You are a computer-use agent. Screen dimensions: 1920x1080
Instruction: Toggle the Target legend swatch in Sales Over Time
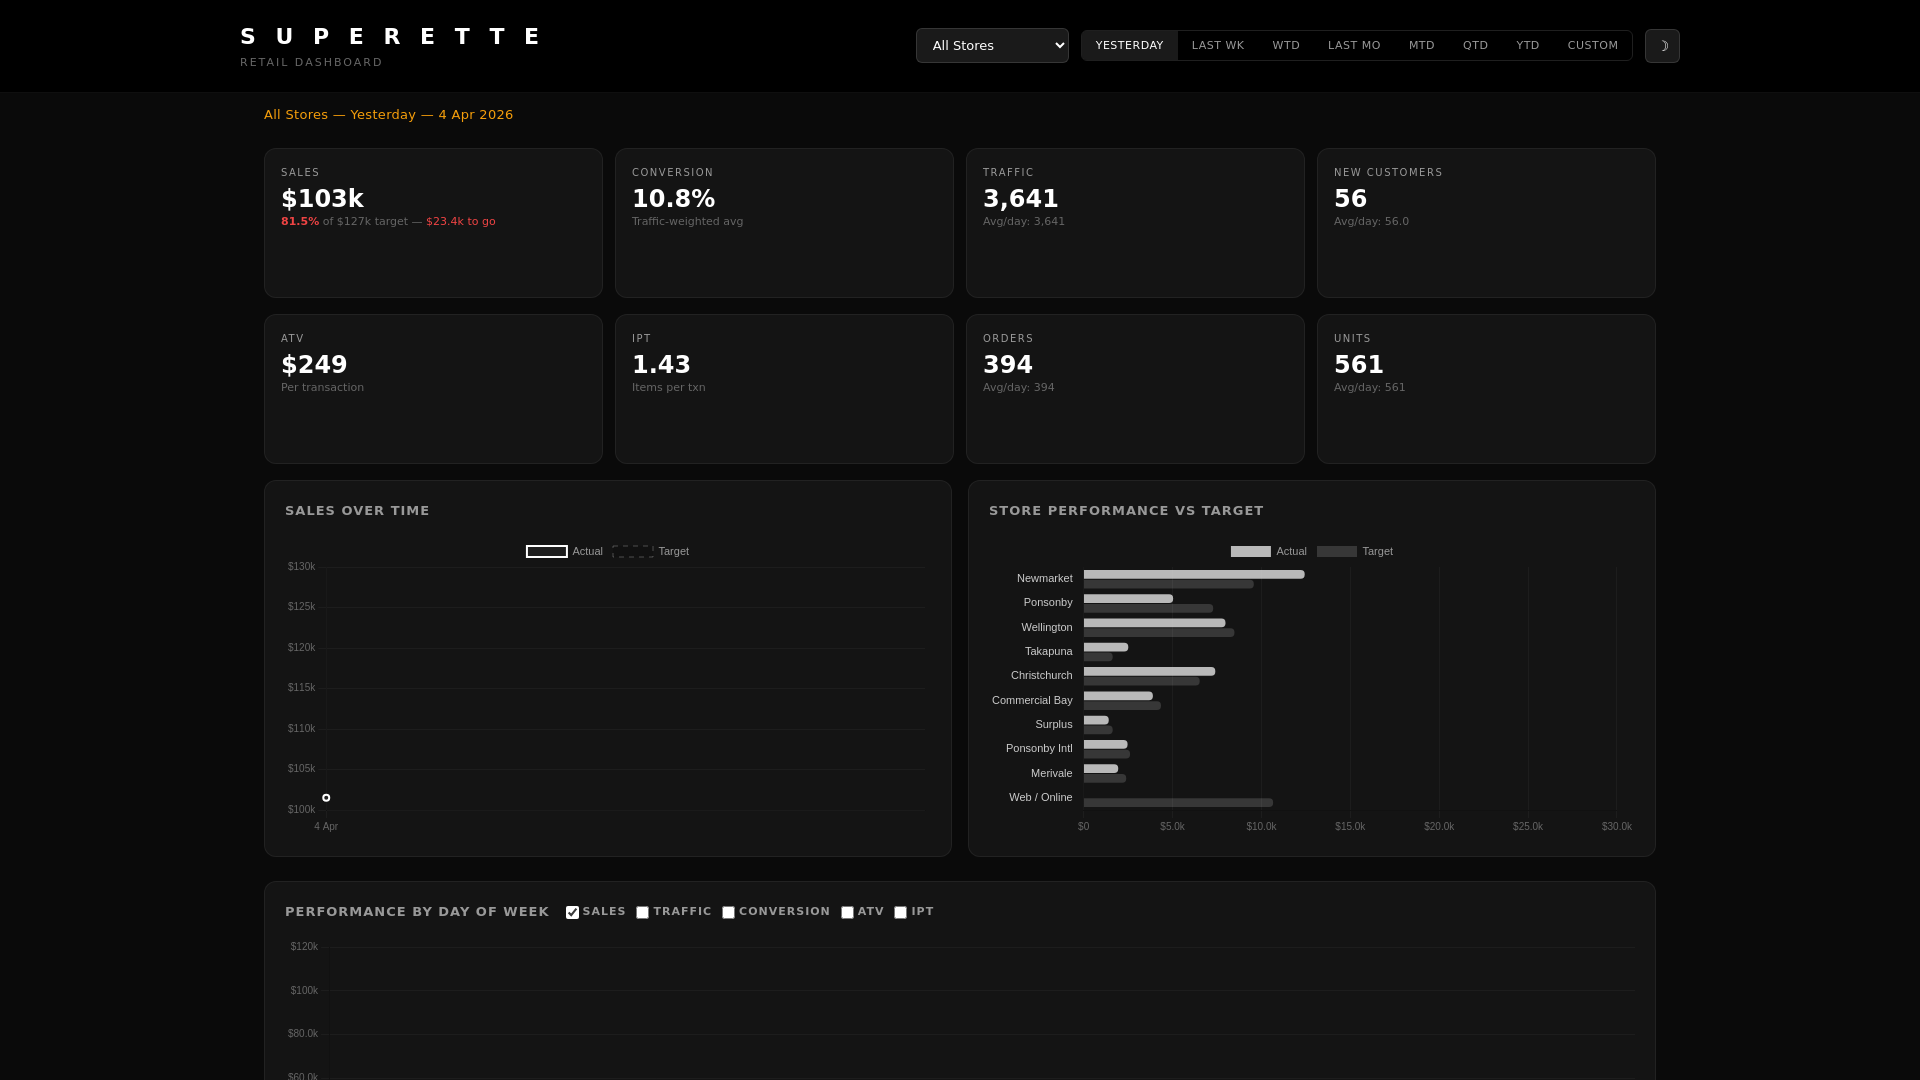[x=633, y=552]
